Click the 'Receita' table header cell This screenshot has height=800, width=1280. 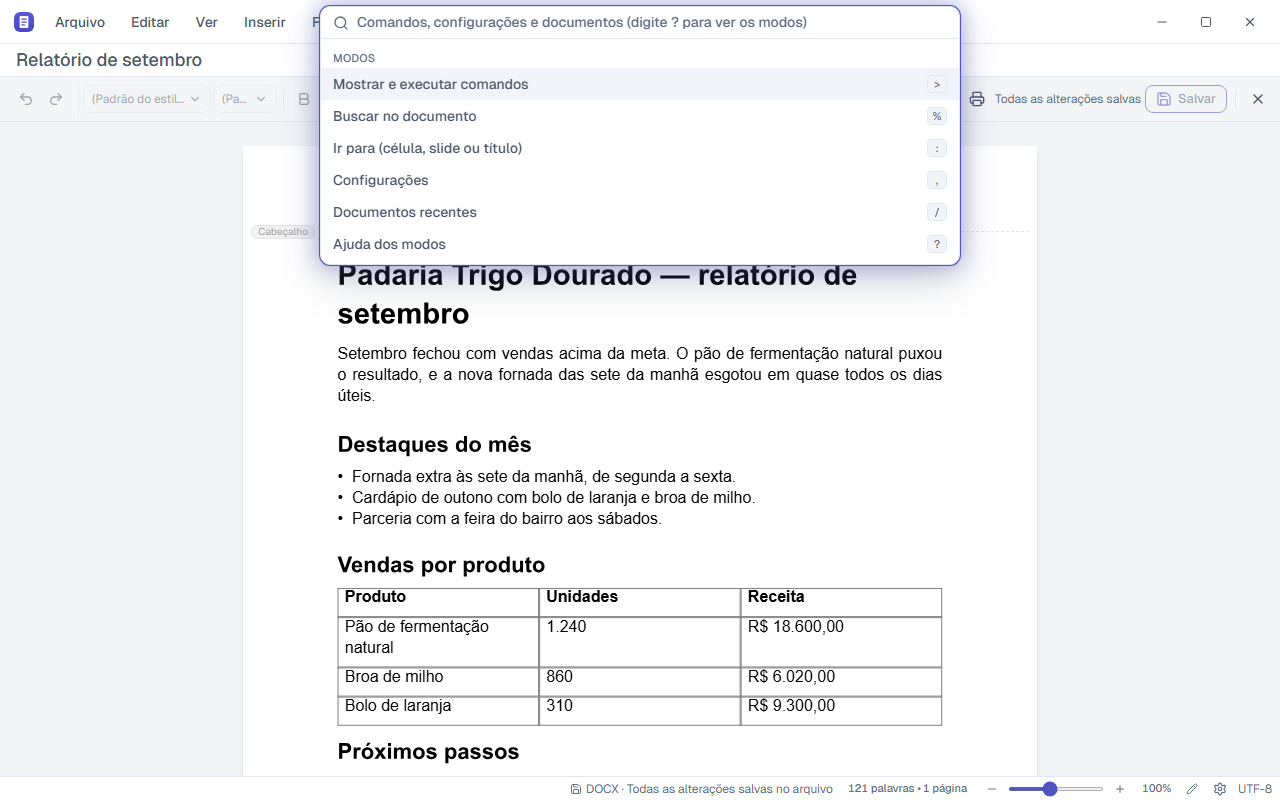click(841, 602)
